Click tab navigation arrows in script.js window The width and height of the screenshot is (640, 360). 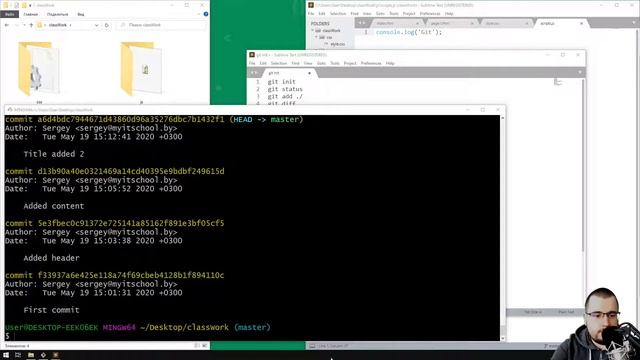[x=361, y=23]
